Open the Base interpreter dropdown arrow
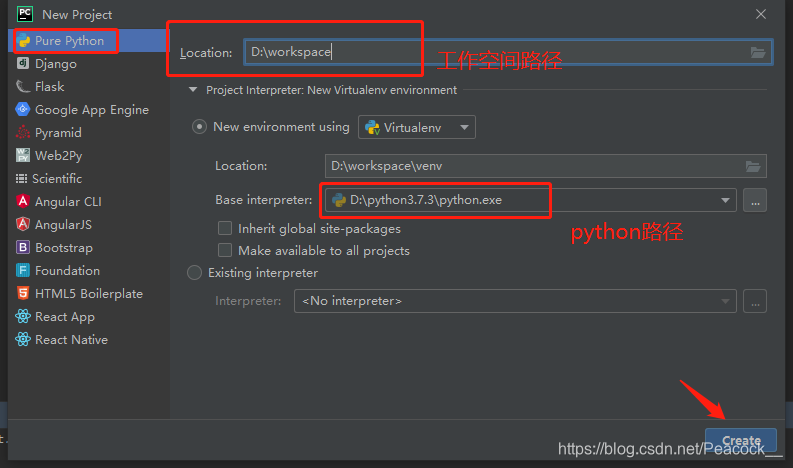The height and width of the screenshot is (468, 793). 725,200
